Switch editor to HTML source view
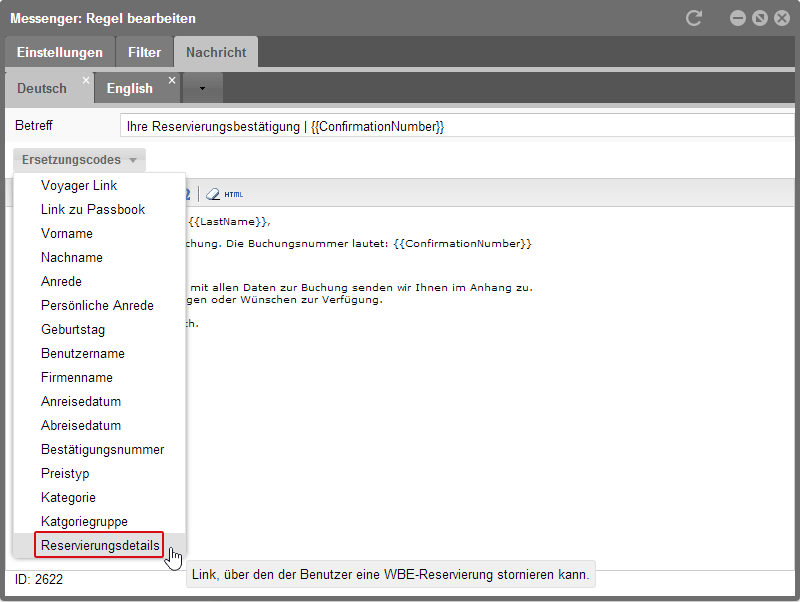This screenshot has width=800, height=602. 233,194
